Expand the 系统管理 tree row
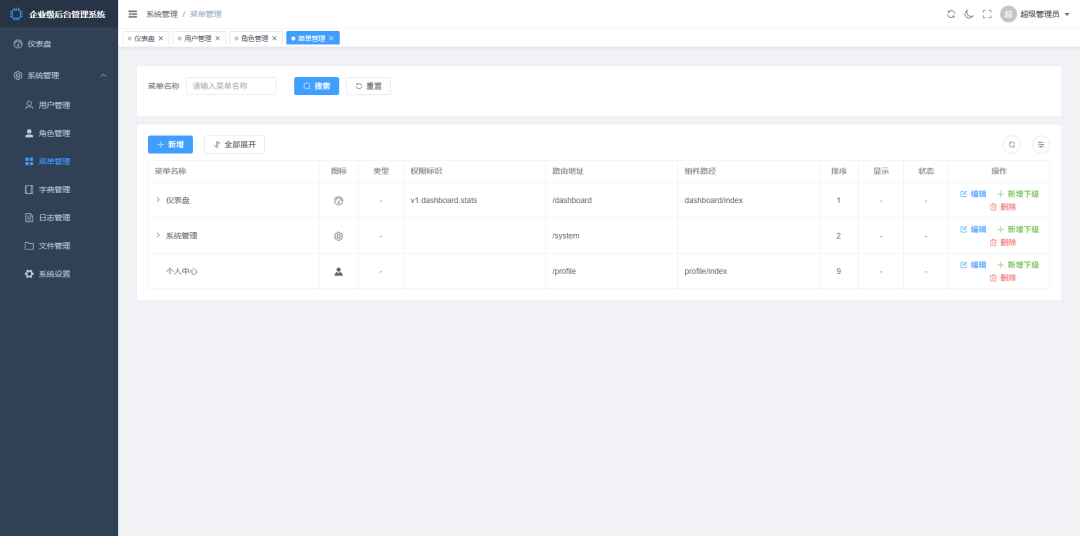1080x536 pixels. 158,236
